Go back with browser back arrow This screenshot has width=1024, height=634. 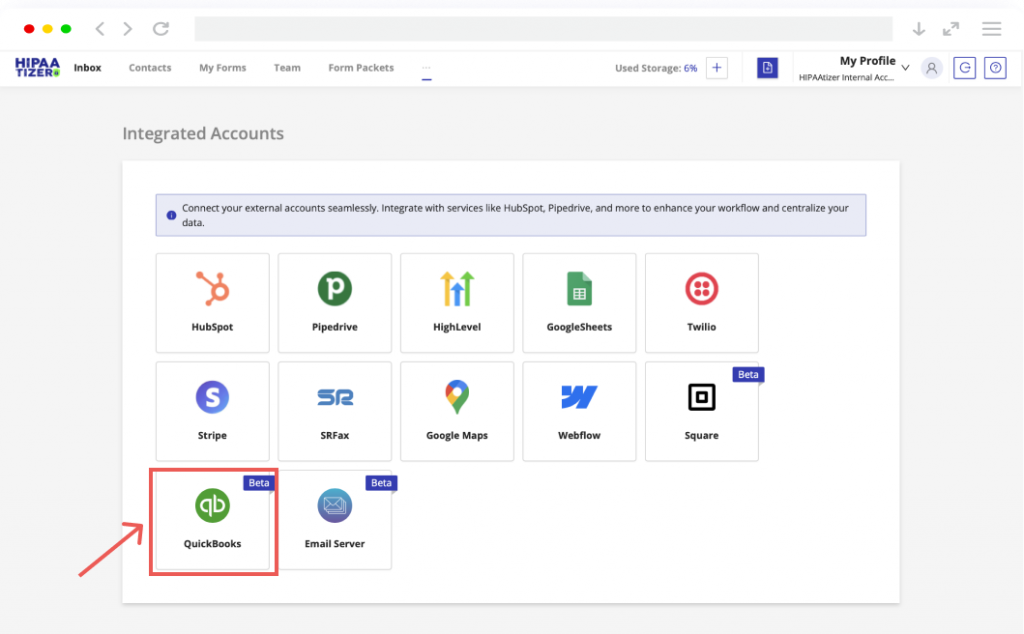(x=100, y=29)
